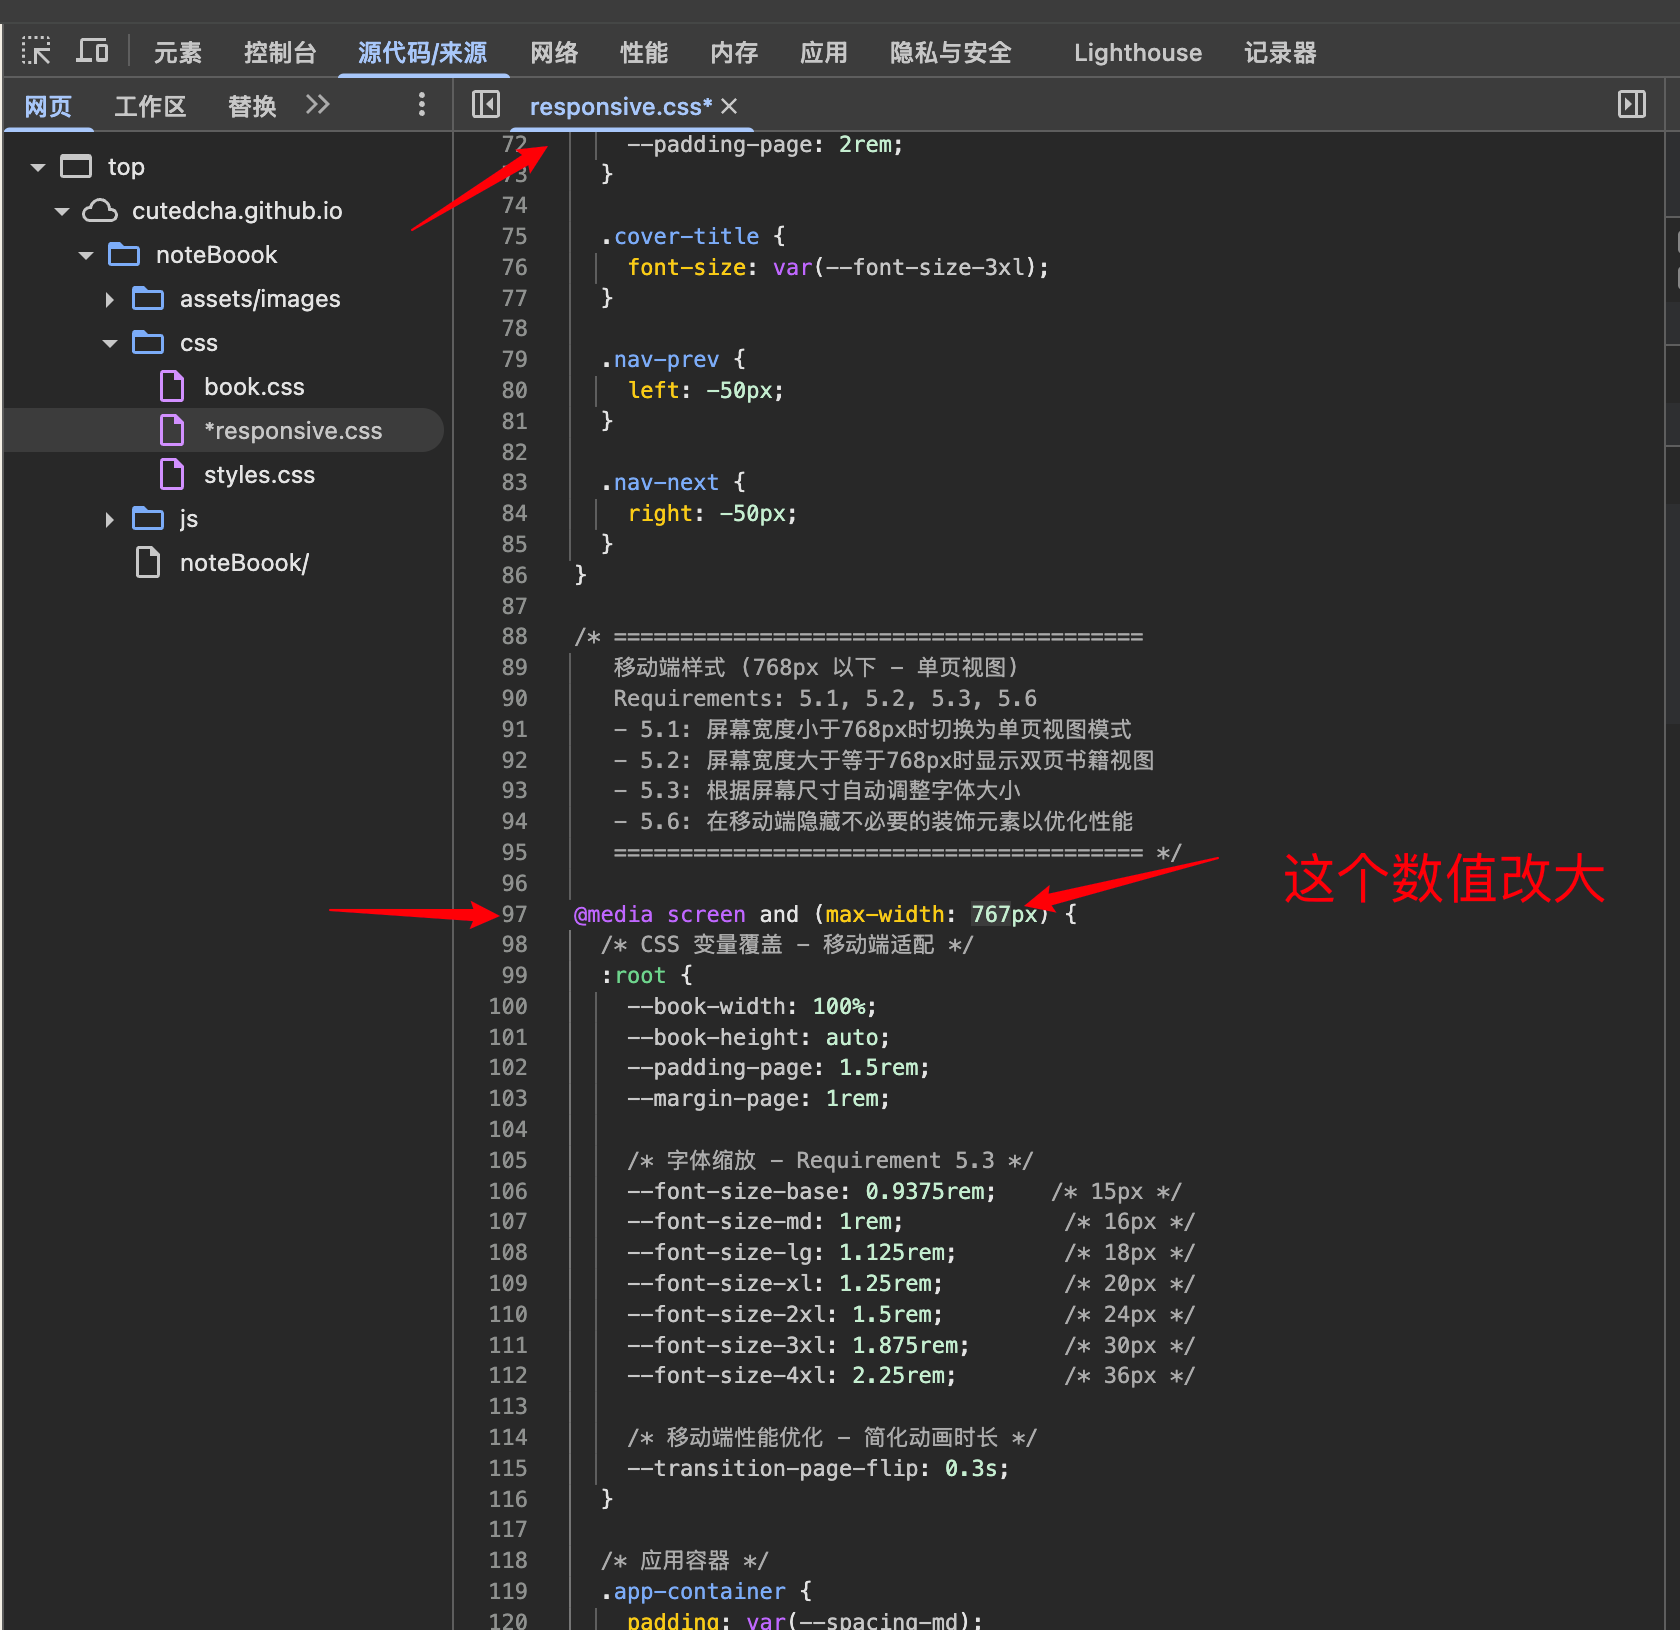Switch to the 元素 (Elements) tab

[177, 52]
